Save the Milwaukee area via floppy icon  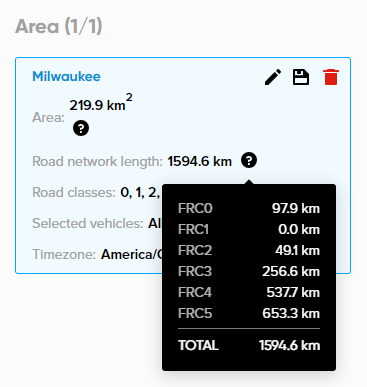click(301, 77)
